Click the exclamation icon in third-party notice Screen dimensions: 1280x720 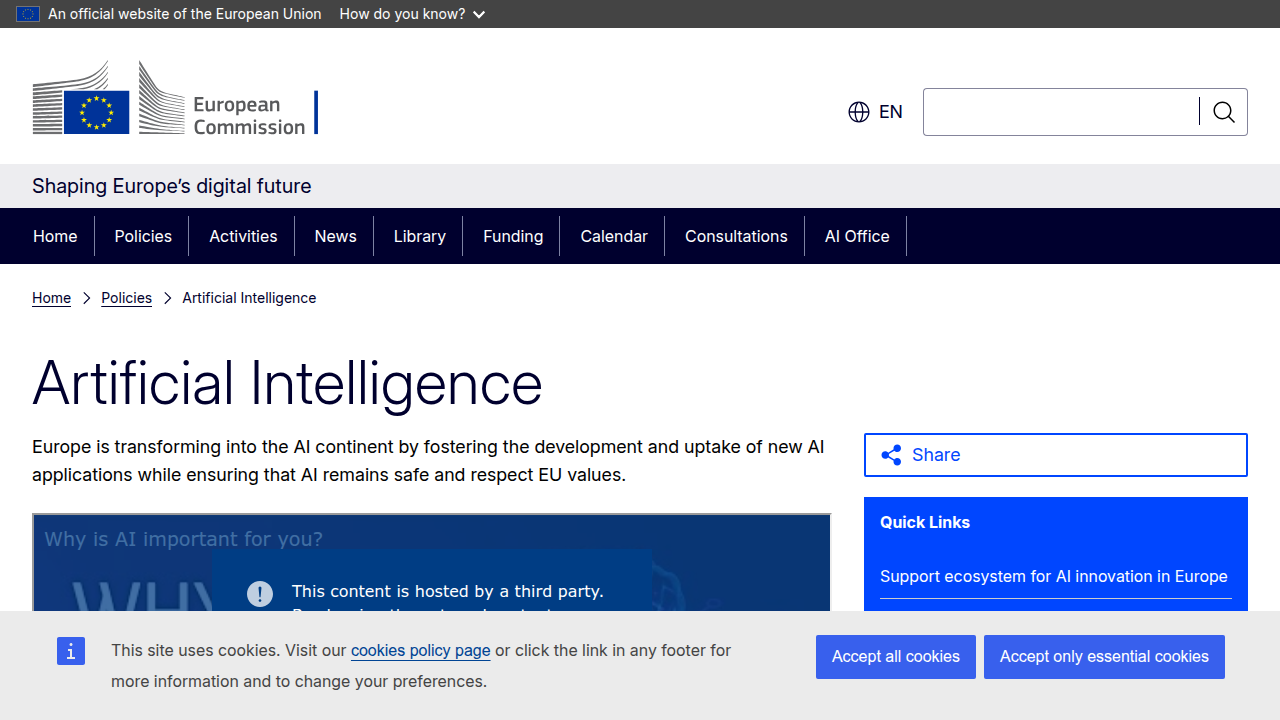(x=260, y=594)
